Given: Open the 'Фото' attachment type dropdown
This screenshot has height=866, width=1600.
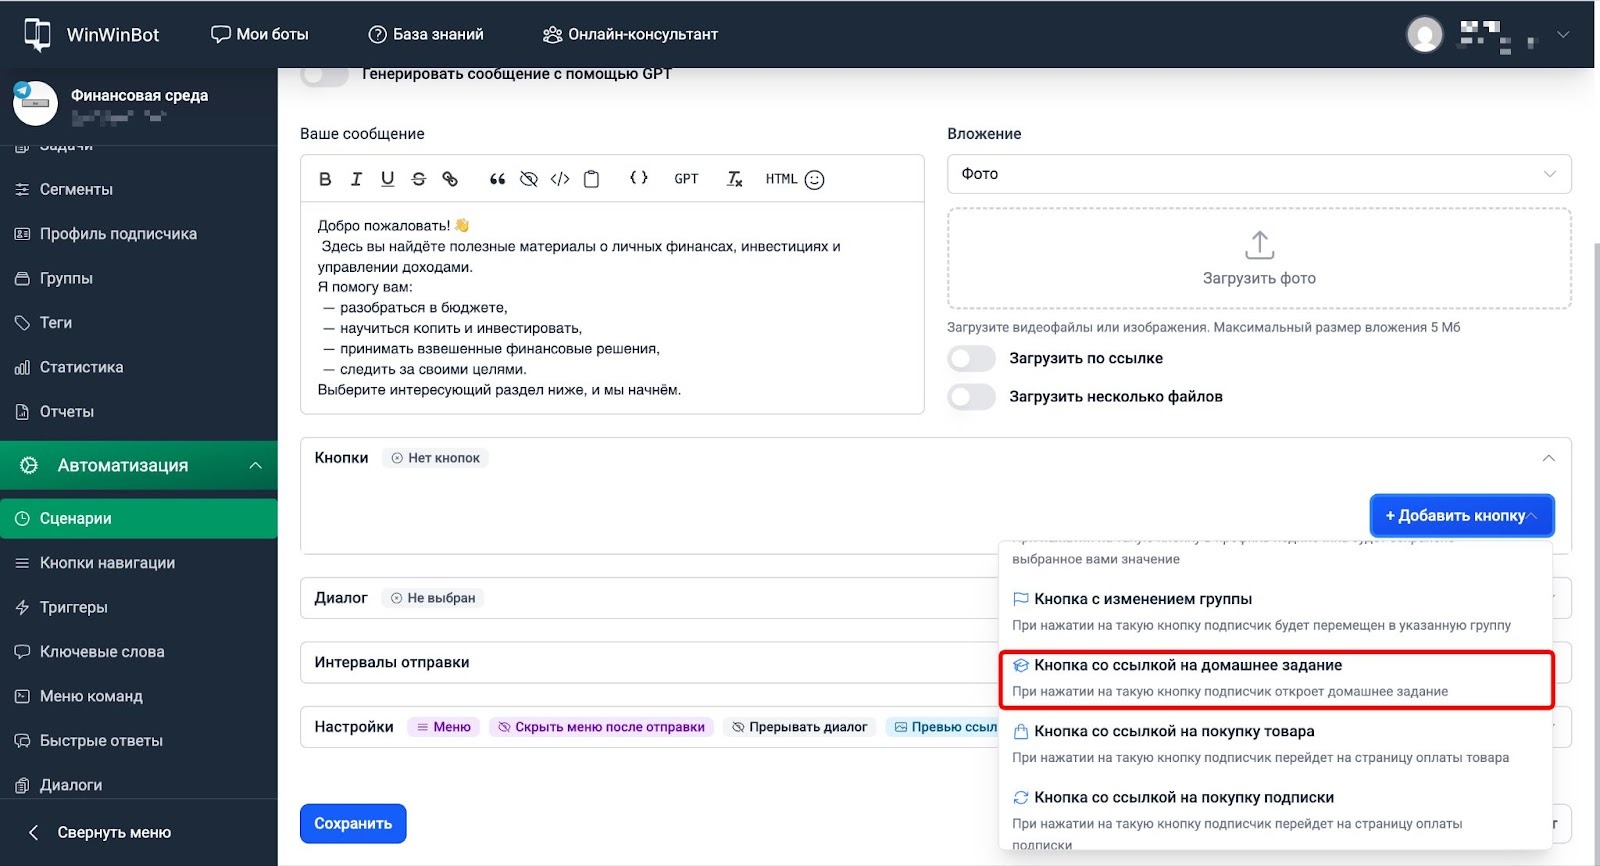Looking at the screenshot, I should pyautogui.click(x=1258, y=174).
